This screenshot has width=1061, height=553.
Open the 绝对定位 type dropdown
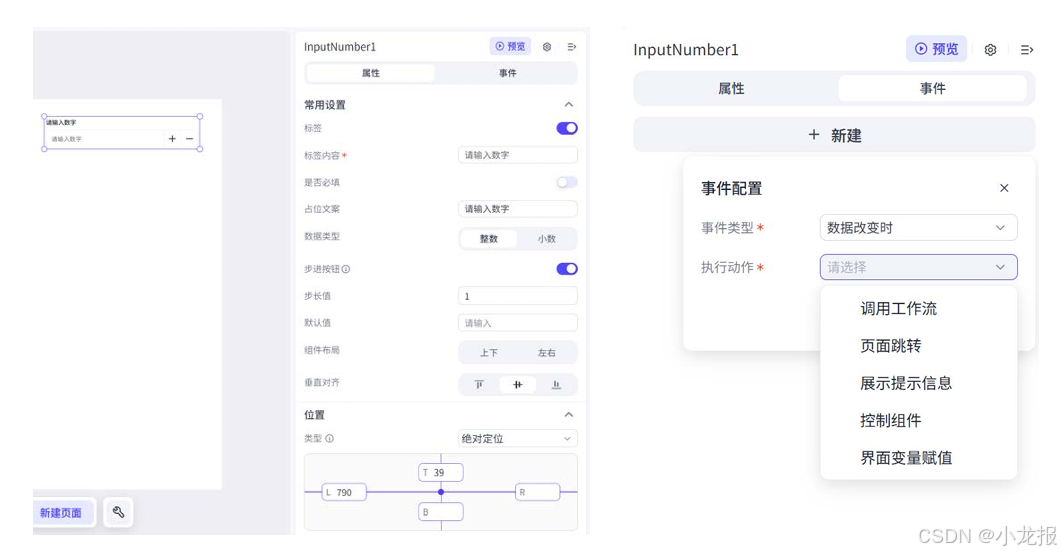(518, 439)
